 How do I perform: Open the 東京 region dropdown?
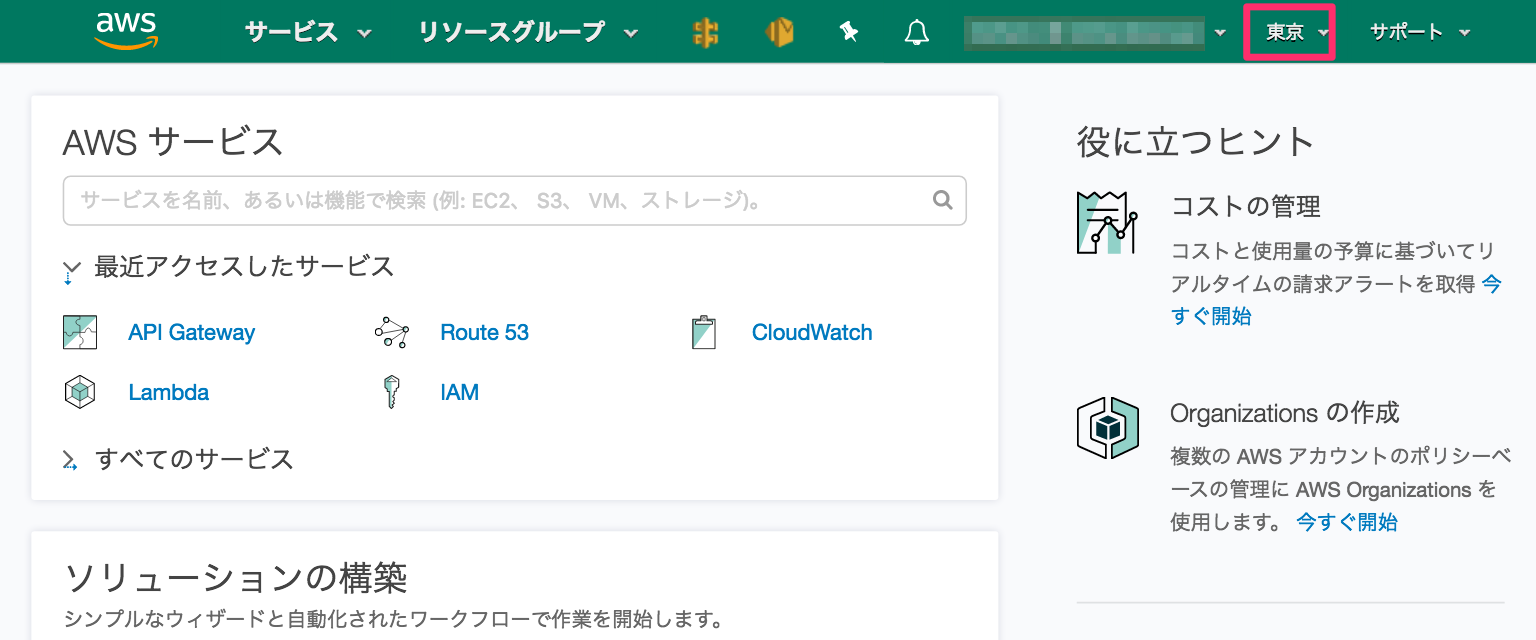(x=1289, y=31)
